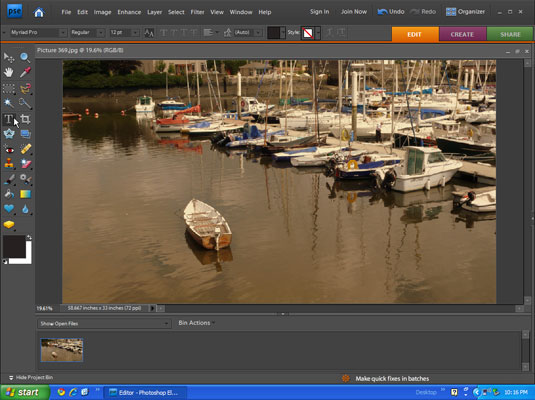Toggle Anti-aliased text option
This screenshot has height=400, width=535.
(x=149, y=33)
